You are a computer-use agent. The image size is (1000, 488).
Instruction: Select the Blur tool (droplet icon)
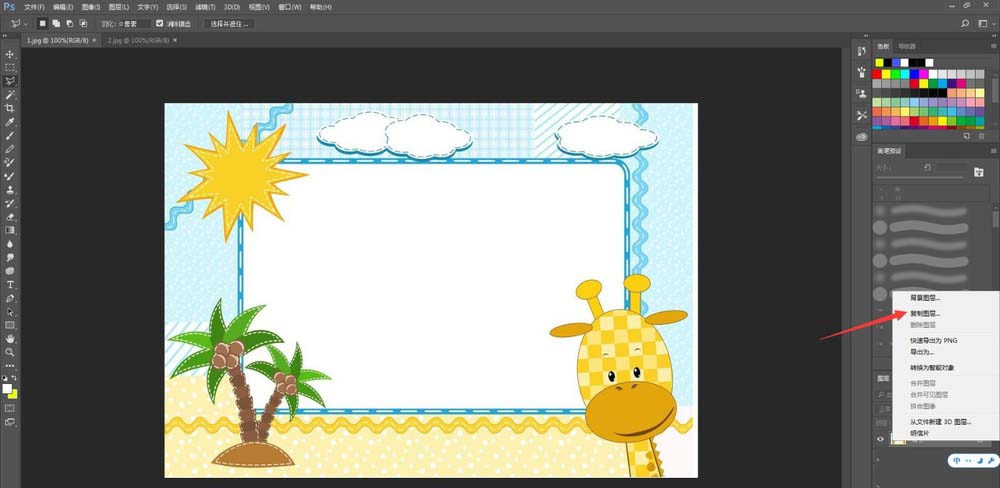[10, 244]
